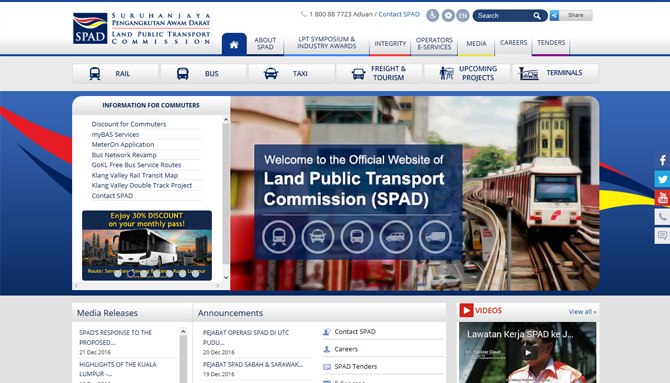Click the red Videos play icon
Image resolution: width=670 pixels, height=383 pixels.
(466, 310)
